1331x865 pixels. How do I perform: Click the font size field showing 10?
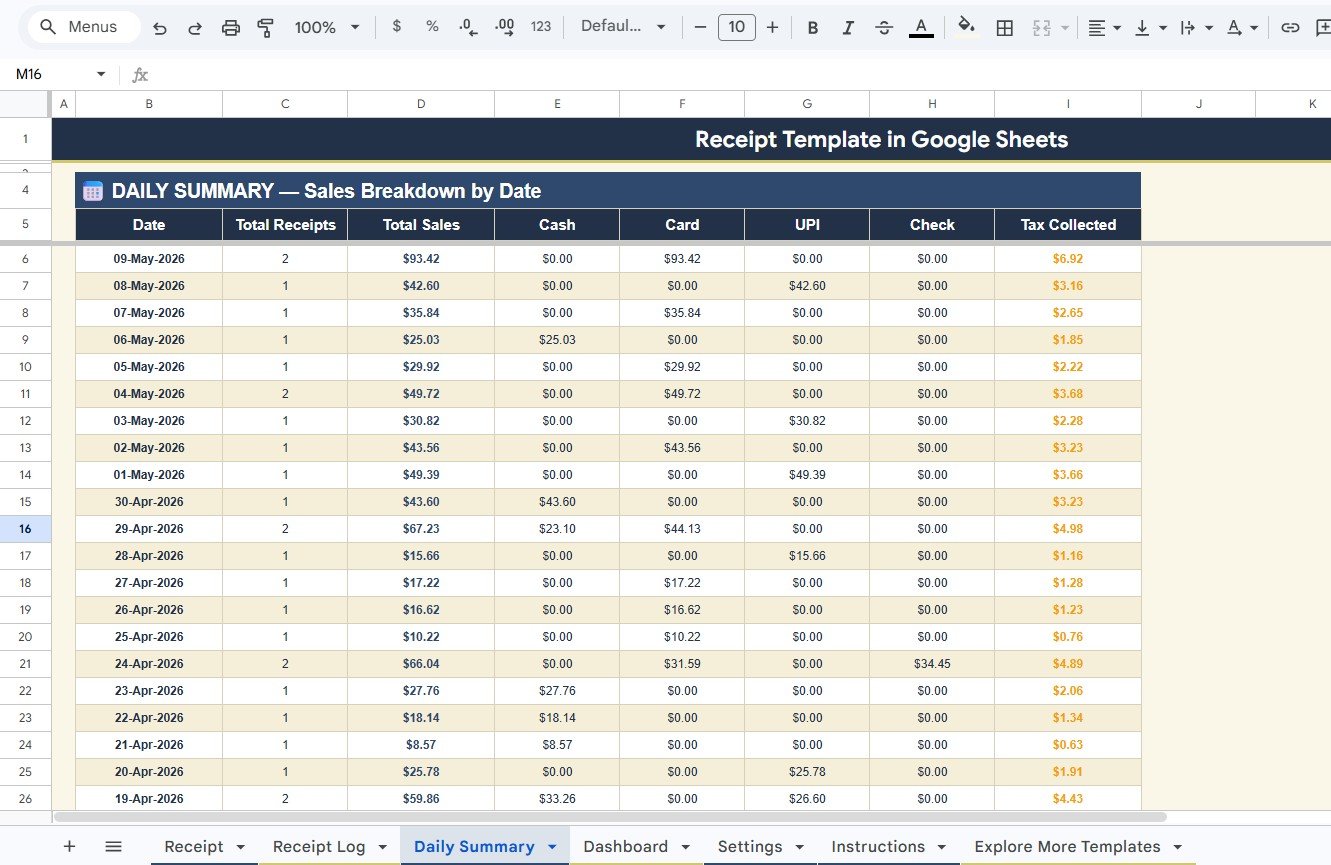(737, 27)
